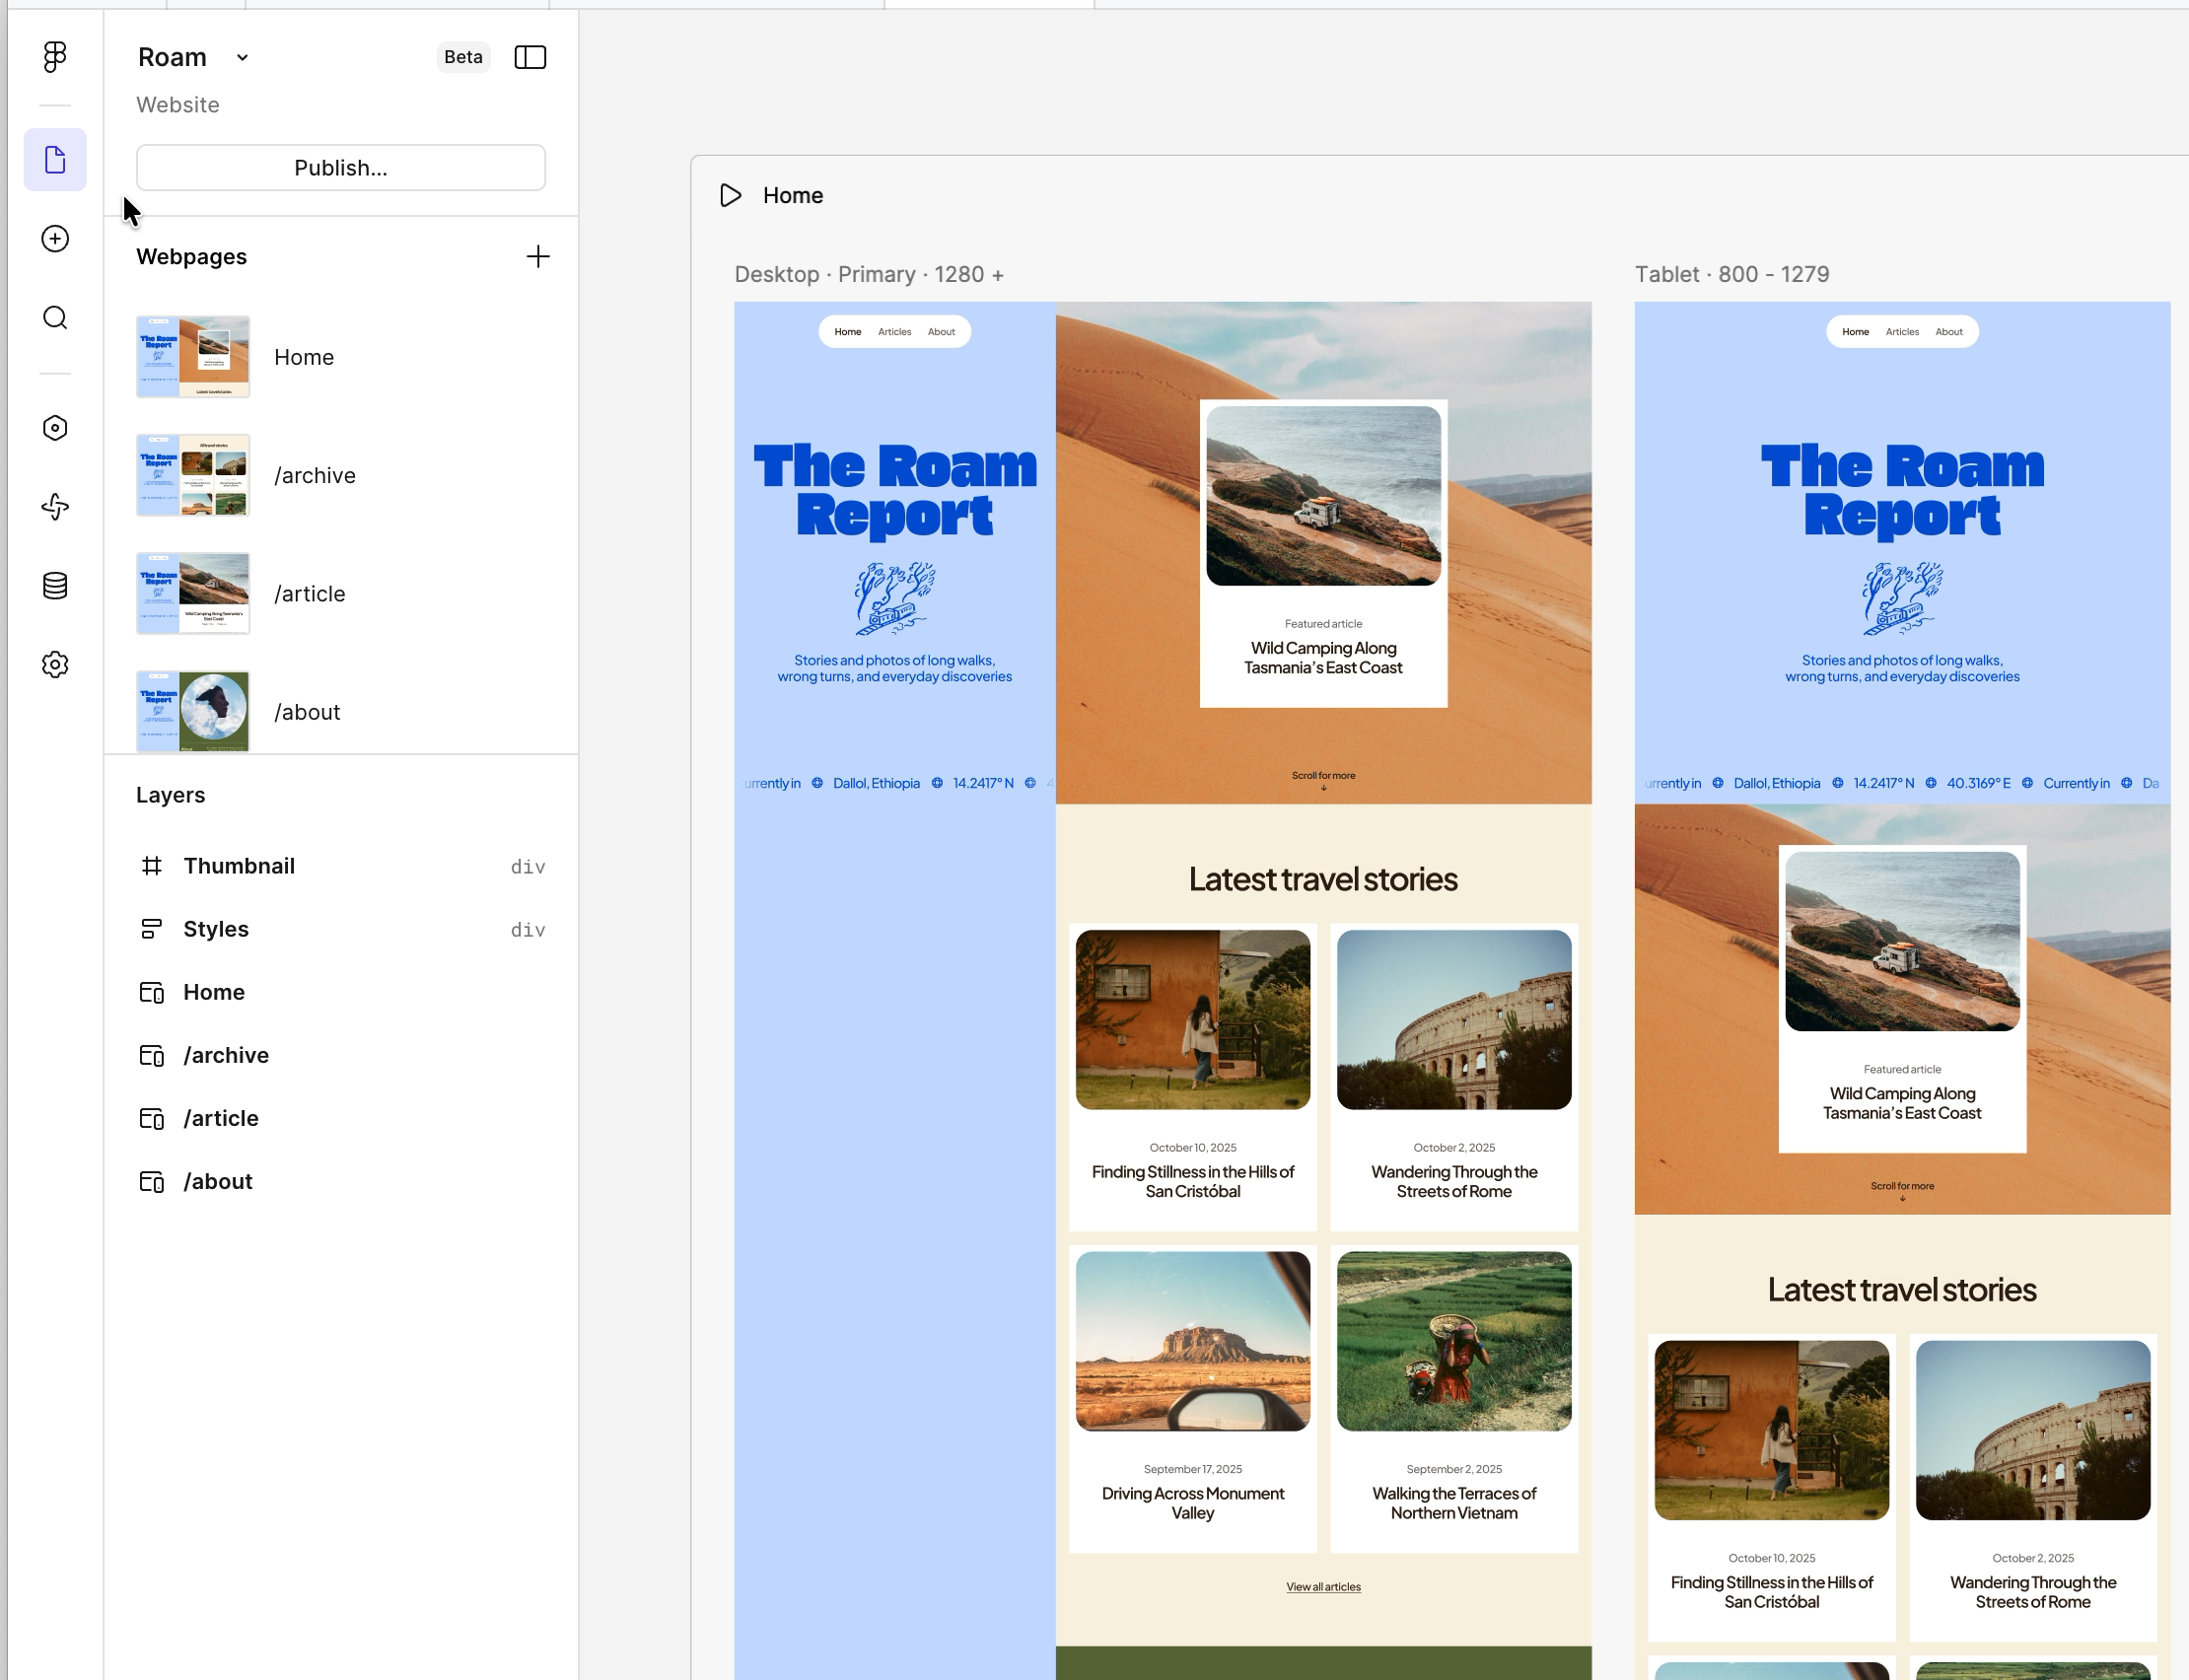Select the Thumbnail layer
The height and width of the screenshot is (1680, 2189).
click(x=239, y=866)
